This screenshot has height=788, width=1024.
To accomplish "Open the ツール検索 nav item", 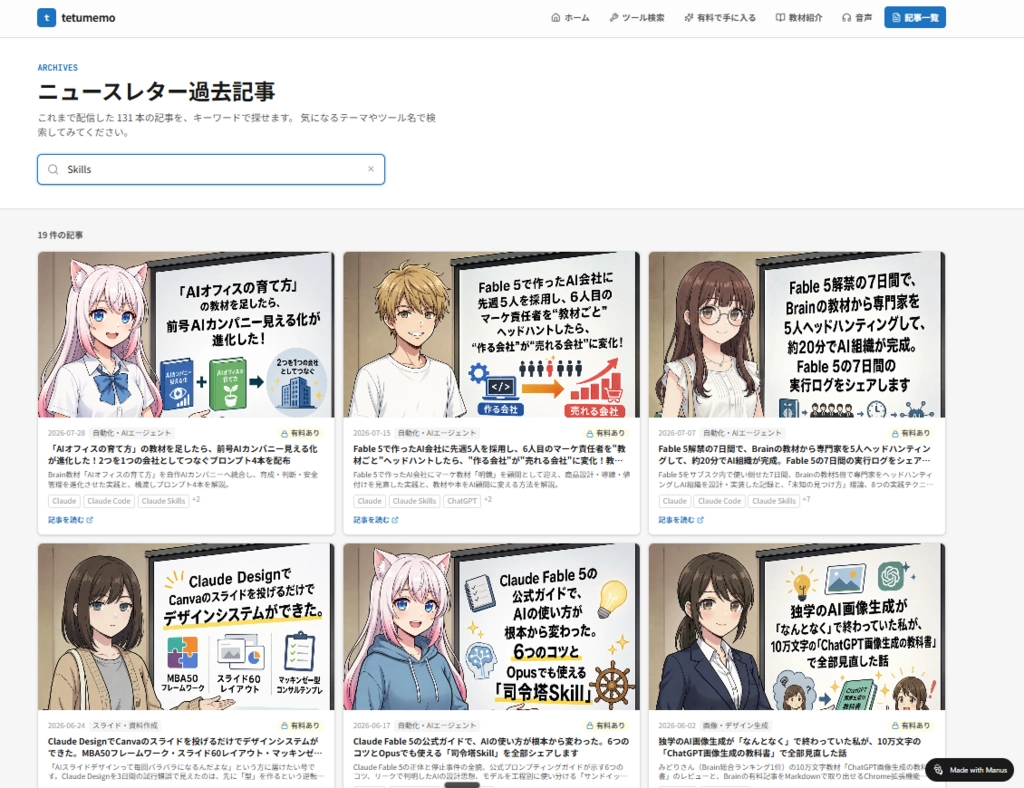I will [x=637, y=18].
